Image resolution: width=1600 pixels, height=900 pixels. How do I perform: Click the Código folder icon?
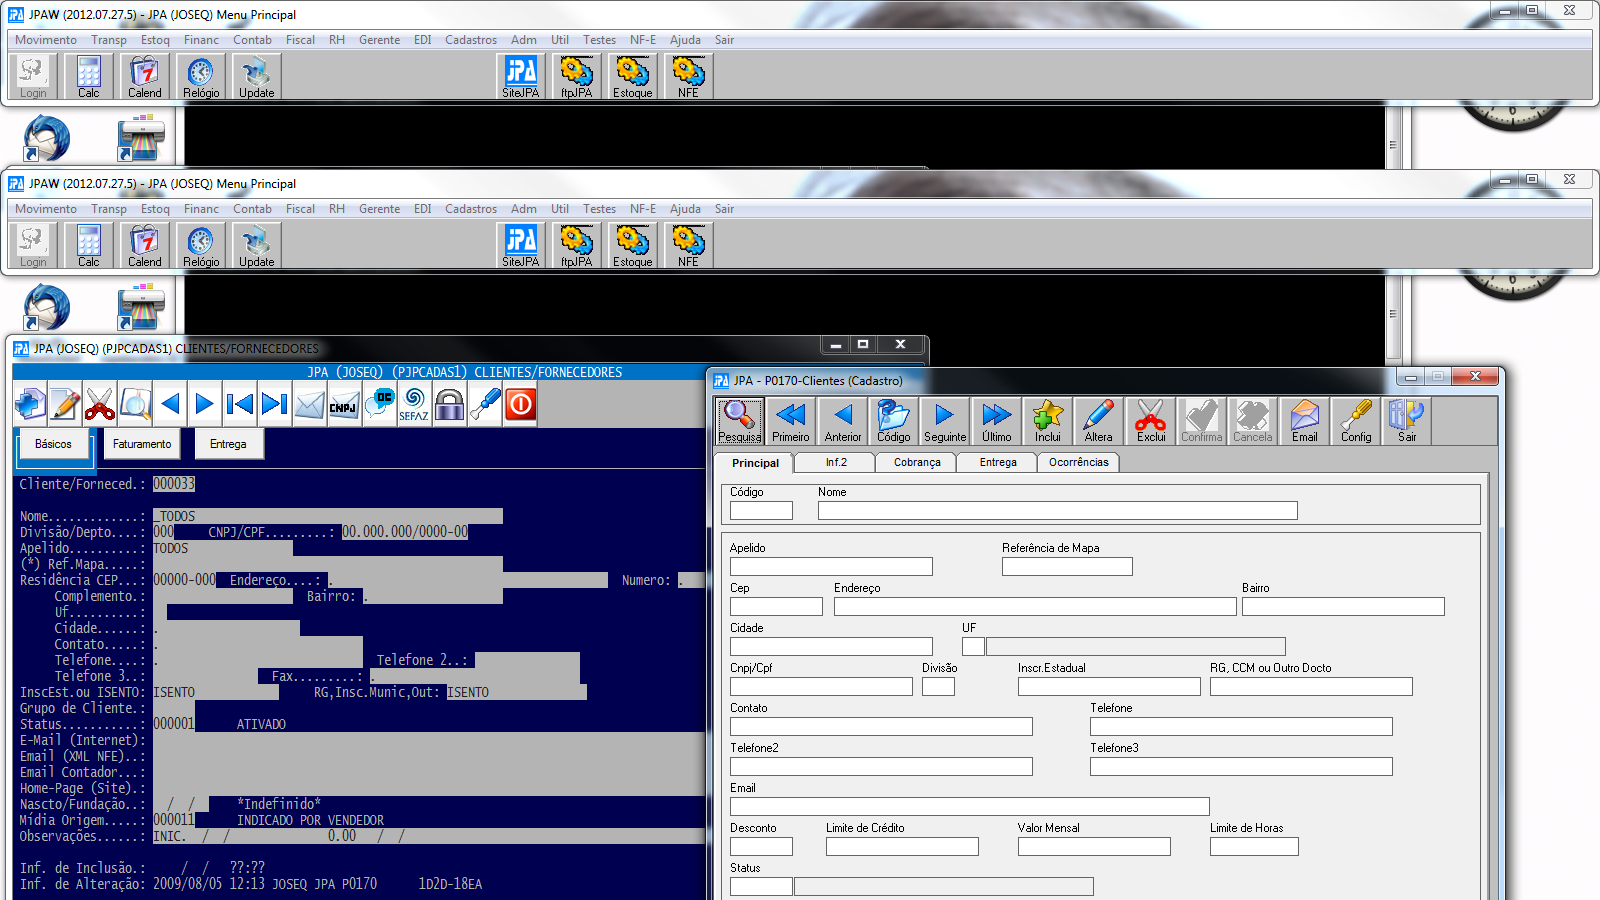[893, 420]
